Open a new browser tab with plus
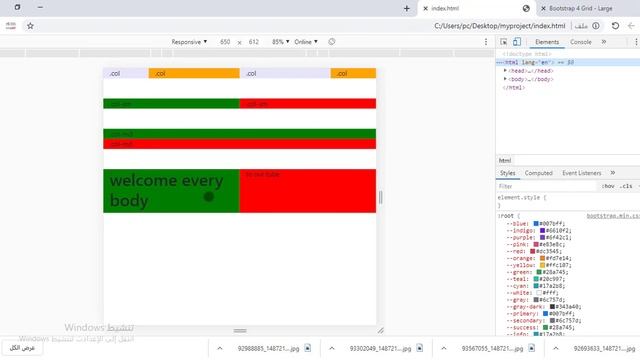This screenshot has width=640, height=360. [407, 9]
